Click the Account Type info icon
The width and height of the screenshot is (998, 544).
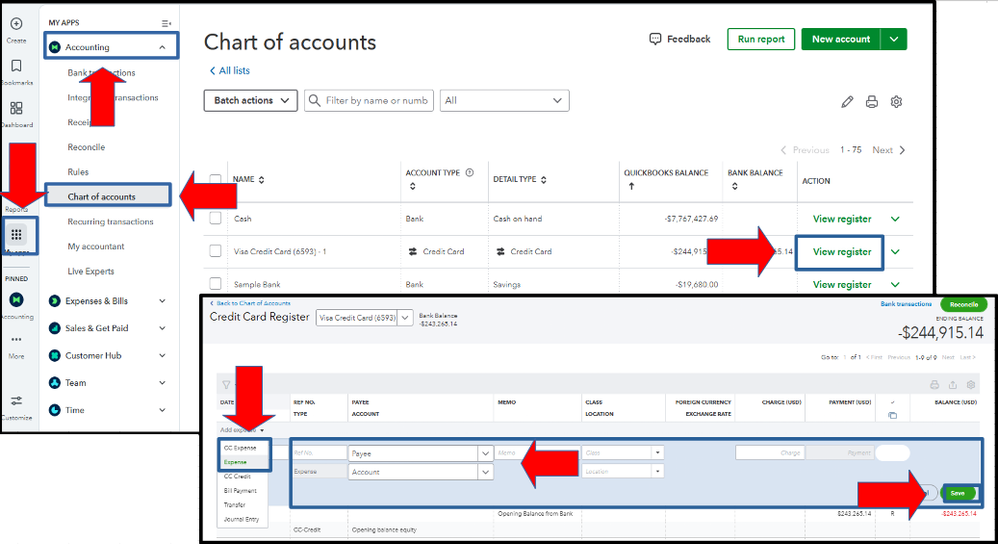(470, 172)
